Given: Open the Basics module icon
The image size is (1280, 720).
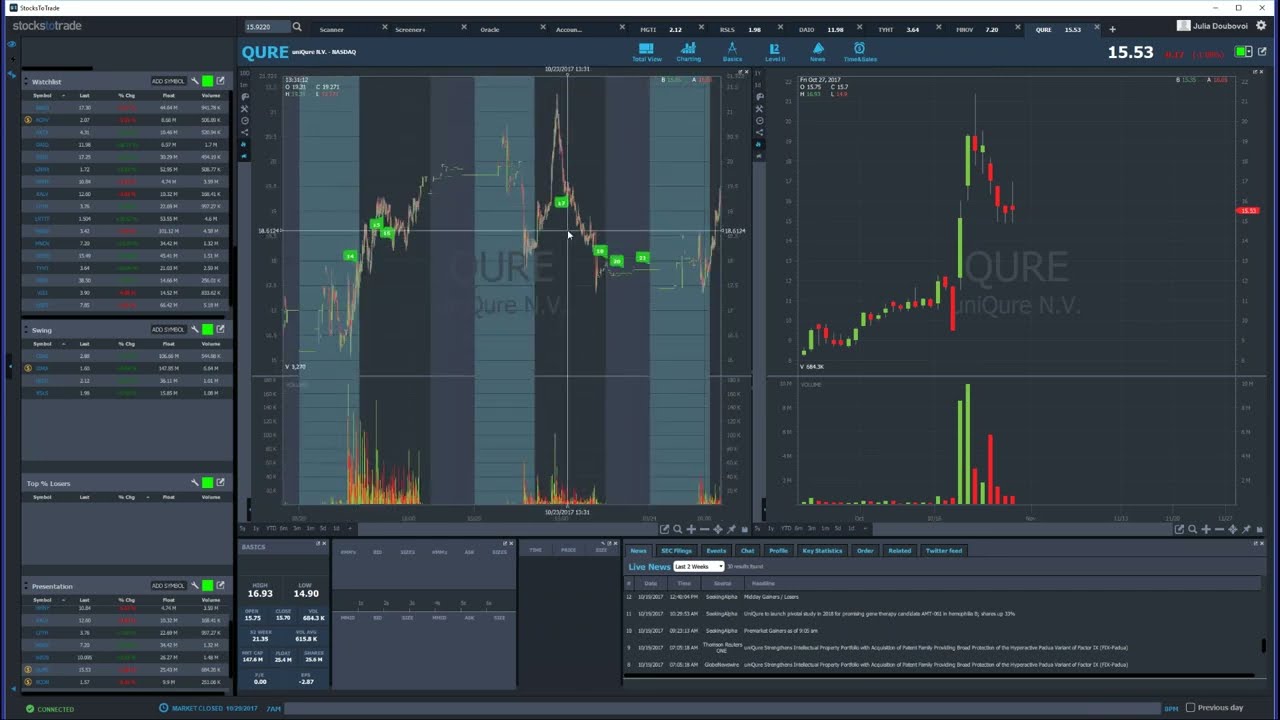Looking at the screenshot, I should (732, 52).
